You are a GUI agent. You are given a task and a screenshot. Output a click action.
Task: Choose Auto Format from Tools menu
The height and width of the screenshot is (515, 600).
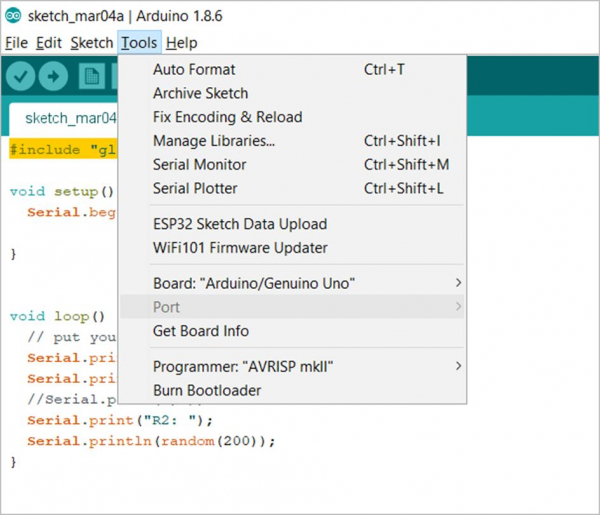[x=194, y=70]
